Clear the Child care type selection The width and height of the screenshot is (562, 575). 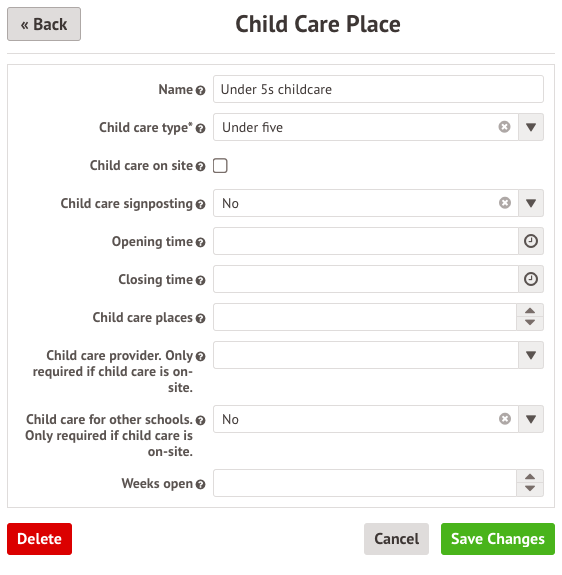504,127
